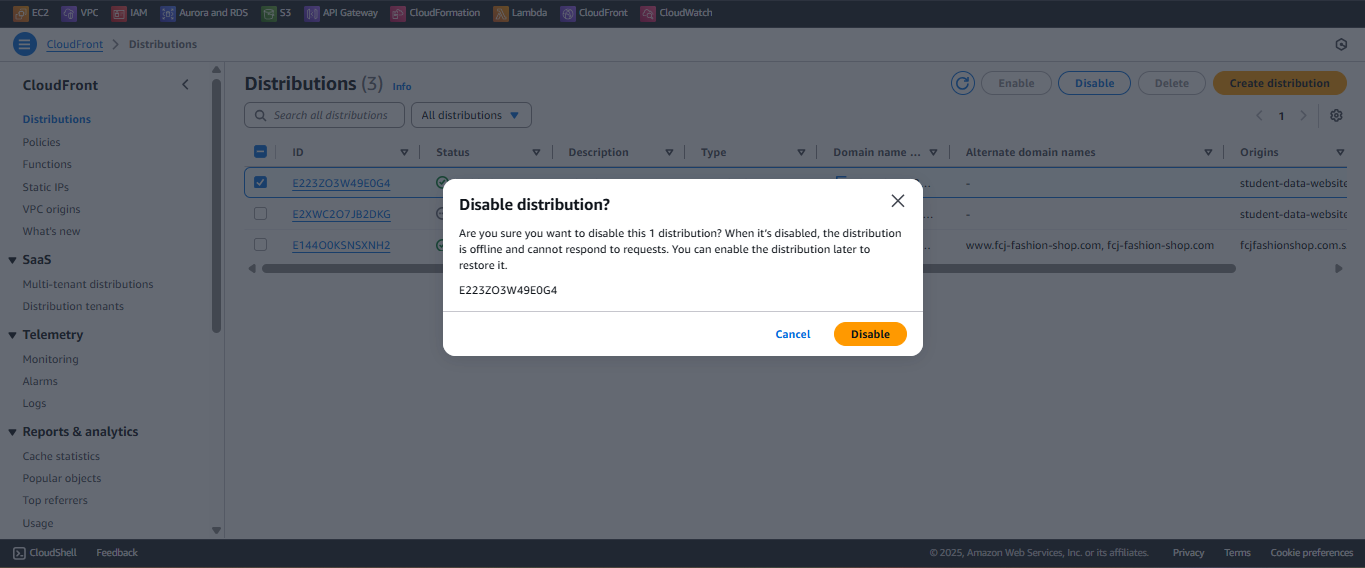Click the CloudFront breadcrumb link

tap(75, 44)
